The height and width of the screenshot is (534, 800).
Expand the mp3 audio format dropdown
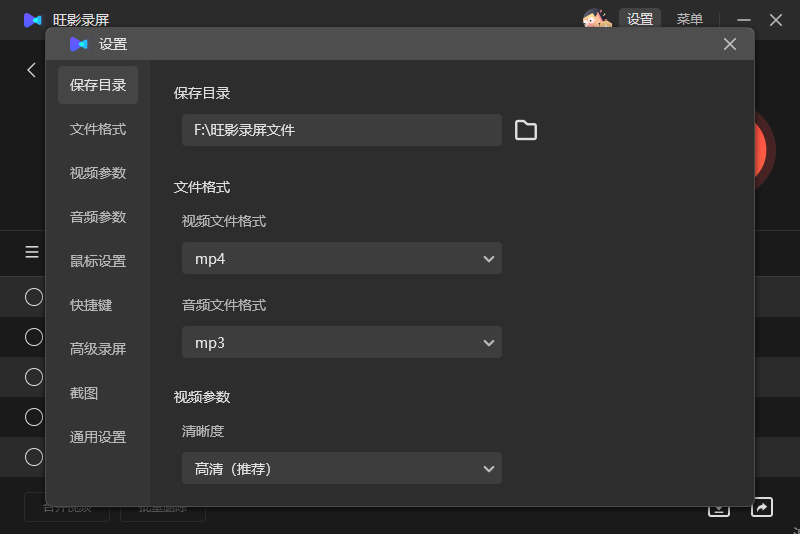tap(342, 342)
